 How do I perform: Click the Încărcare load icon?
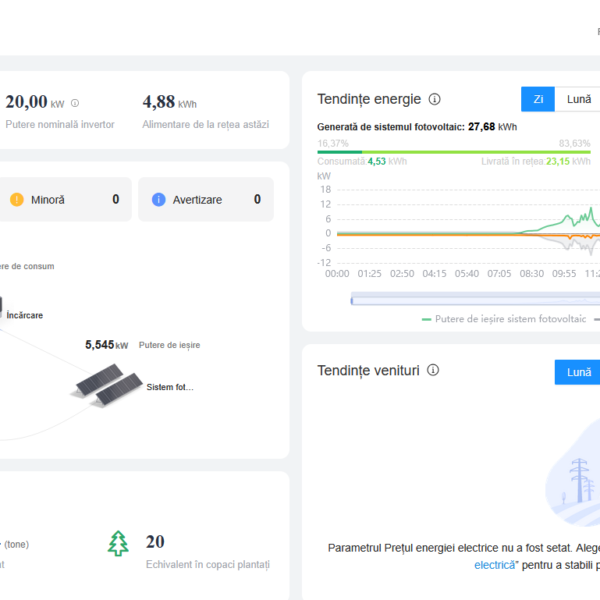coord(1,305)
